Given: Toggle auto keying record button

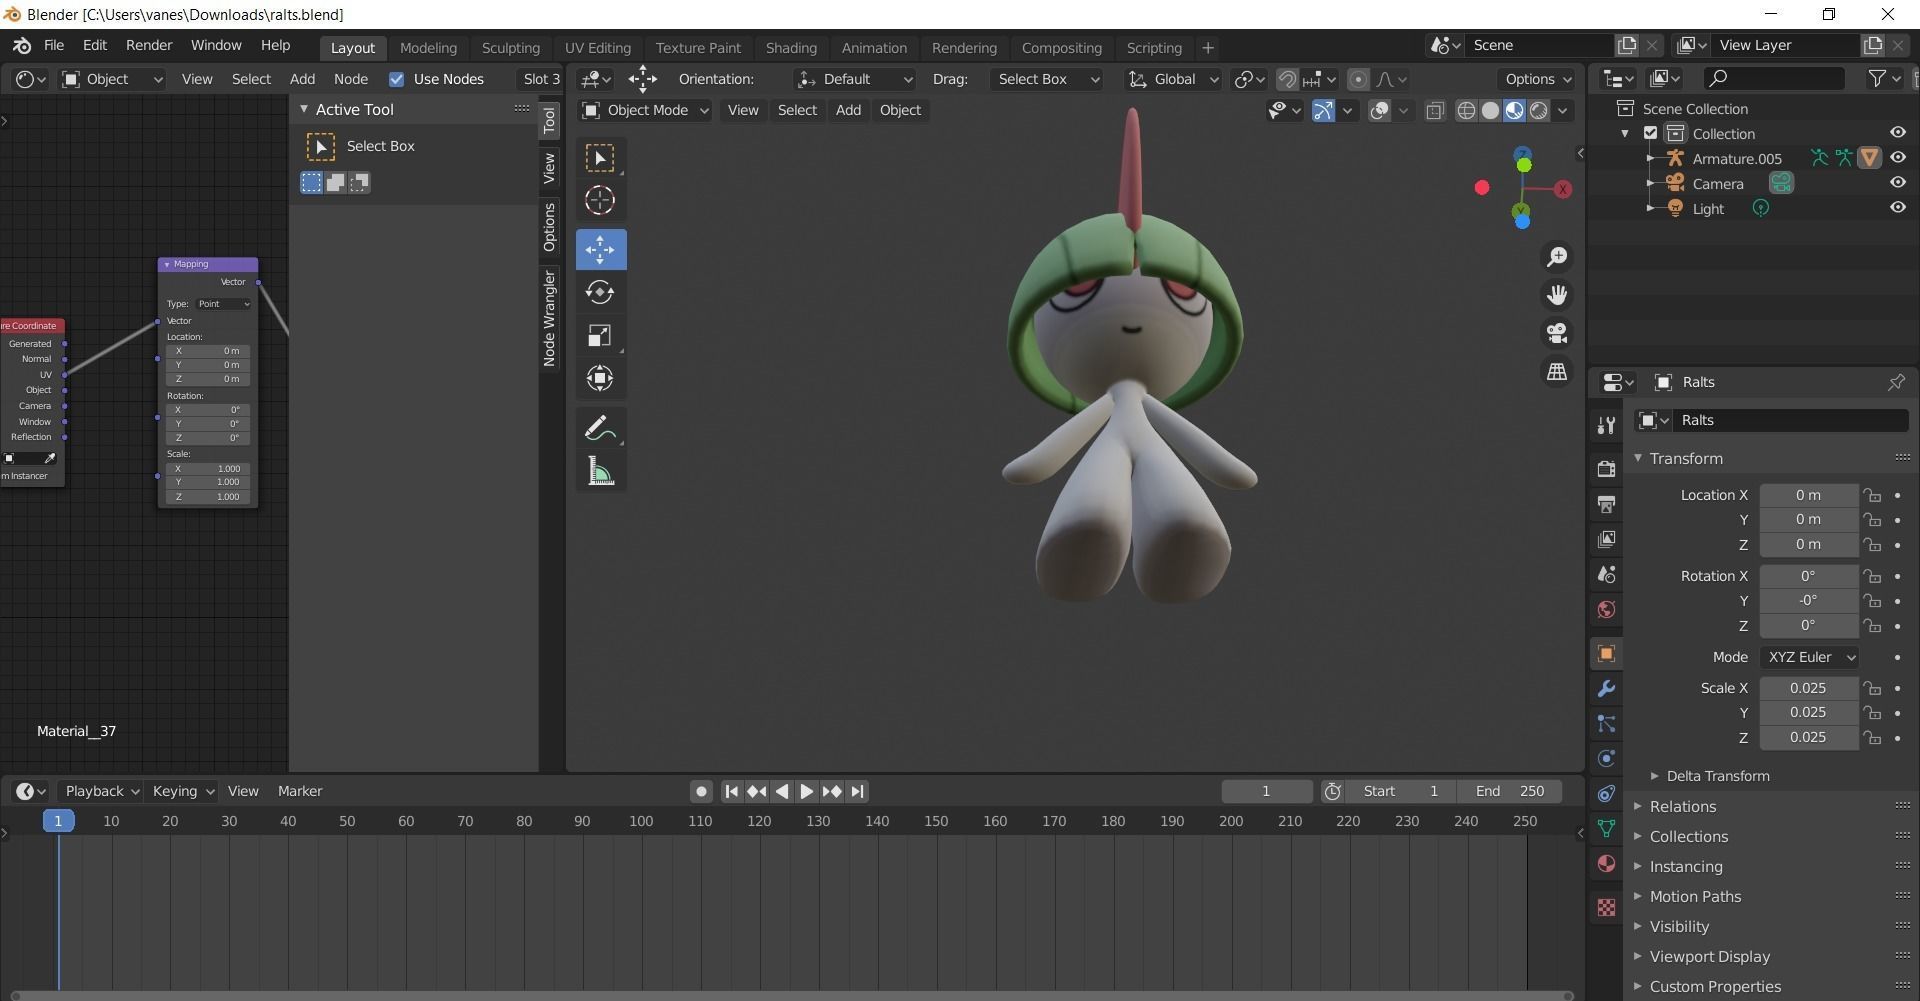Looking at the screenshot, I should pyautogui.click(x=701, y=791).
